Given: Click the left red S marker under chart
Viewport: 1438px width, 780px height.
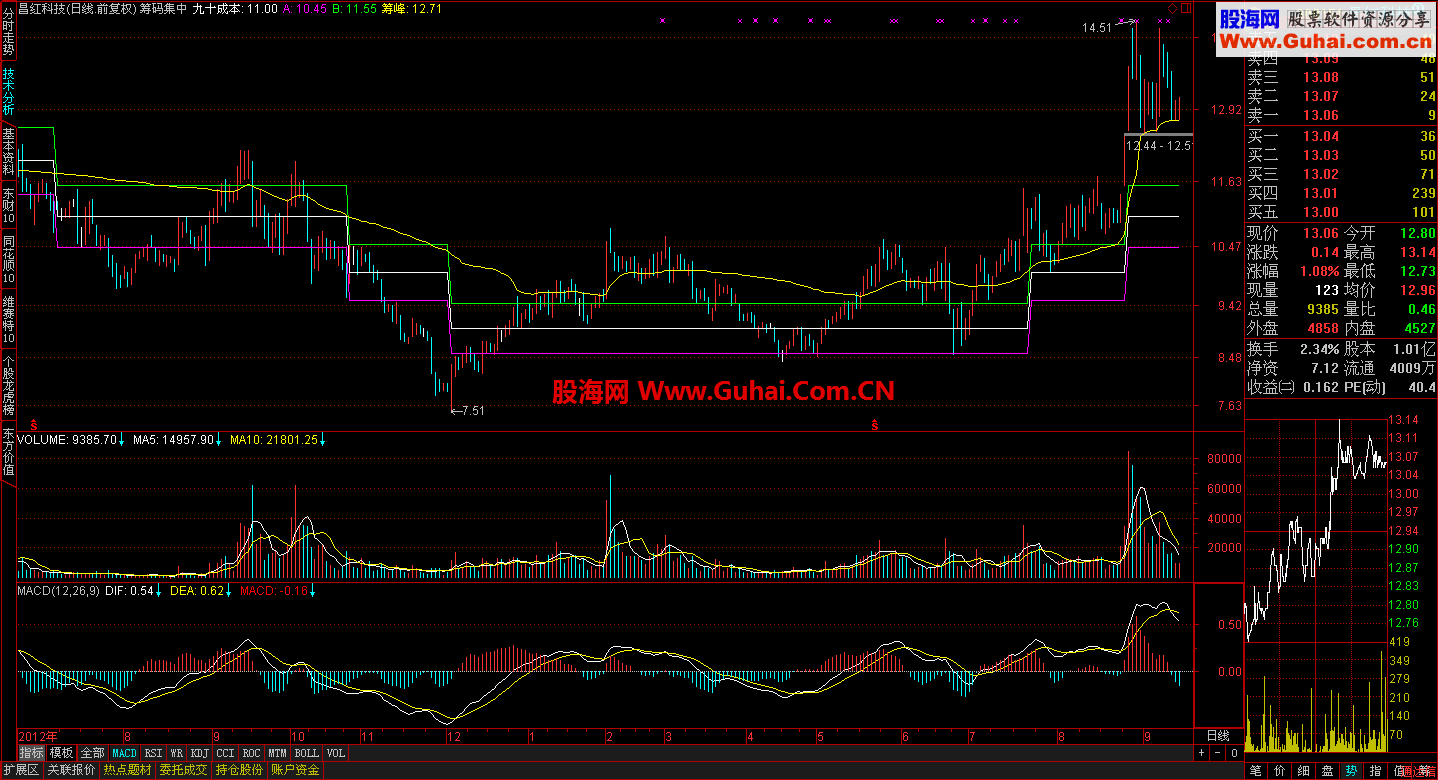Looking at the screenshot, I should (33, 425).
